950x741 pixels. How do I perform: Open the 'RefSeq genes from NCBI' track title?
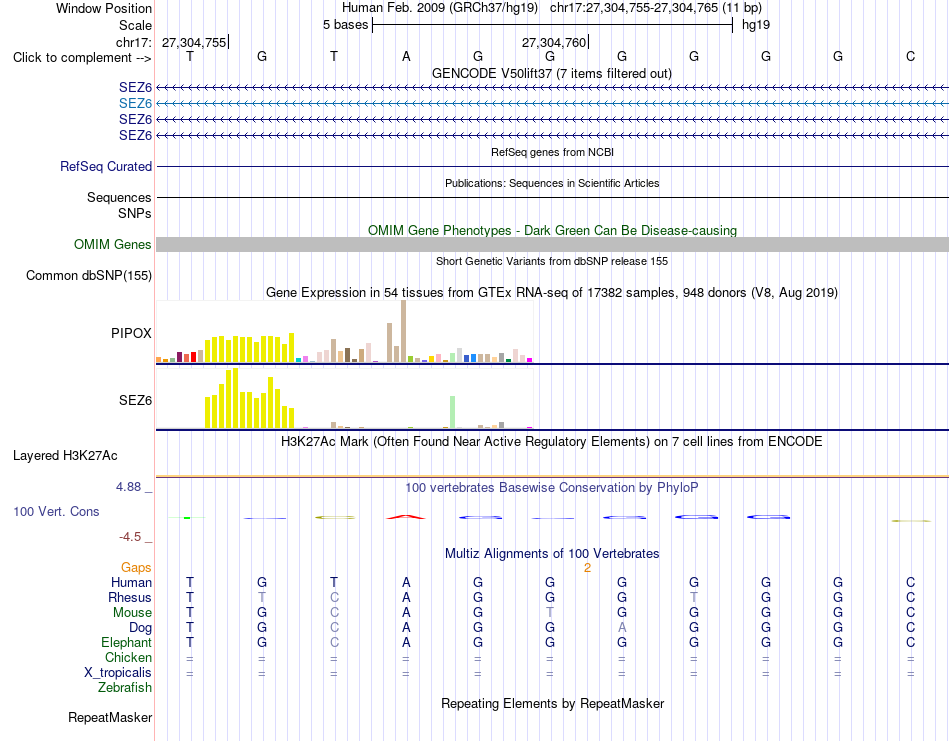pyautogui.click(x=552, y=152)
